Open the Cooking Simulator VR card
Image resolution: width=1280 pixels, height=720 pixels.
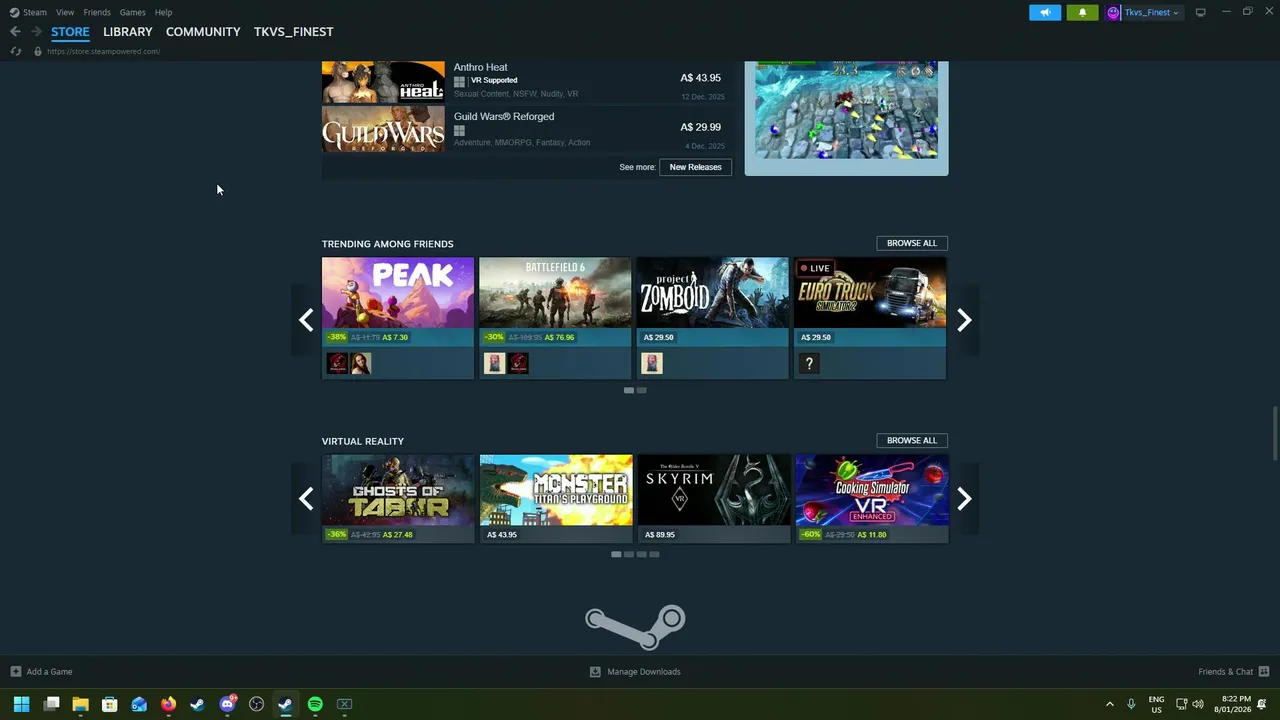(872, 498)
